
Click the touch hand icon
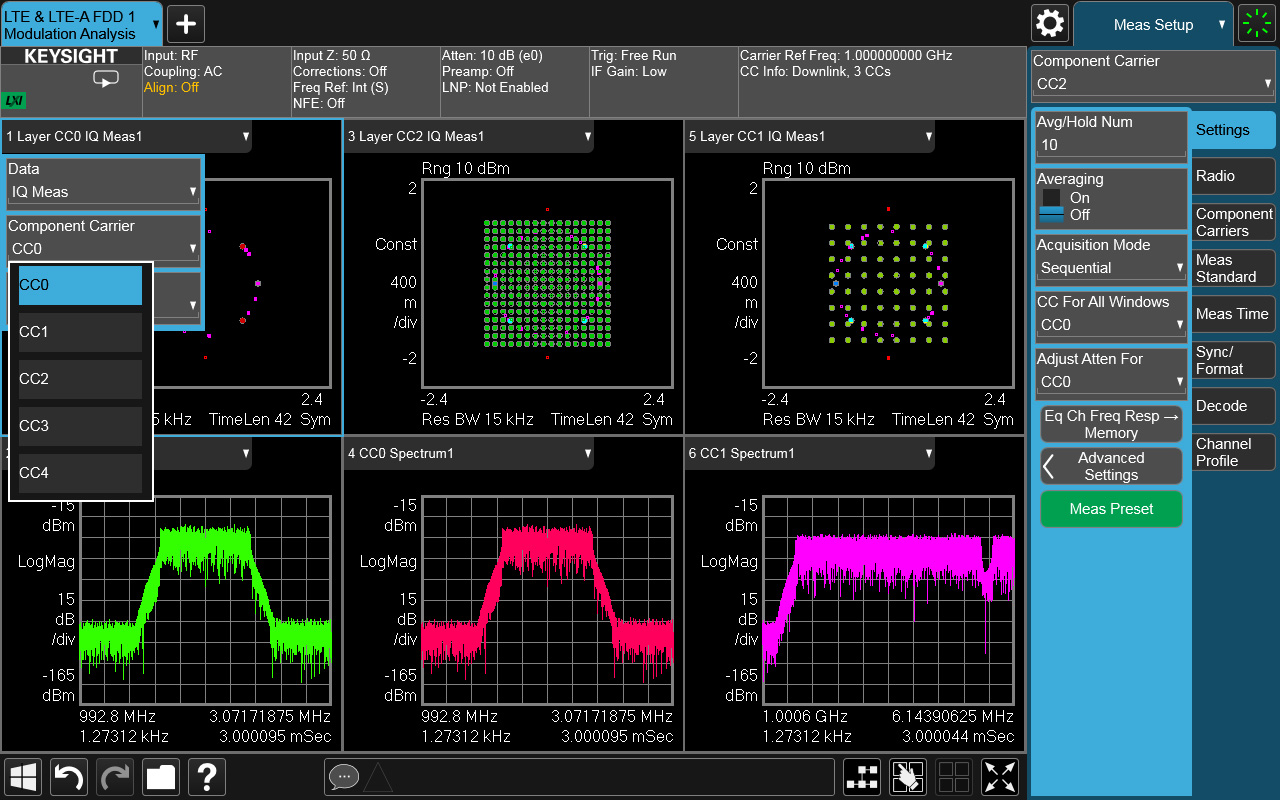pyautogui.click(x=908, y=777)
